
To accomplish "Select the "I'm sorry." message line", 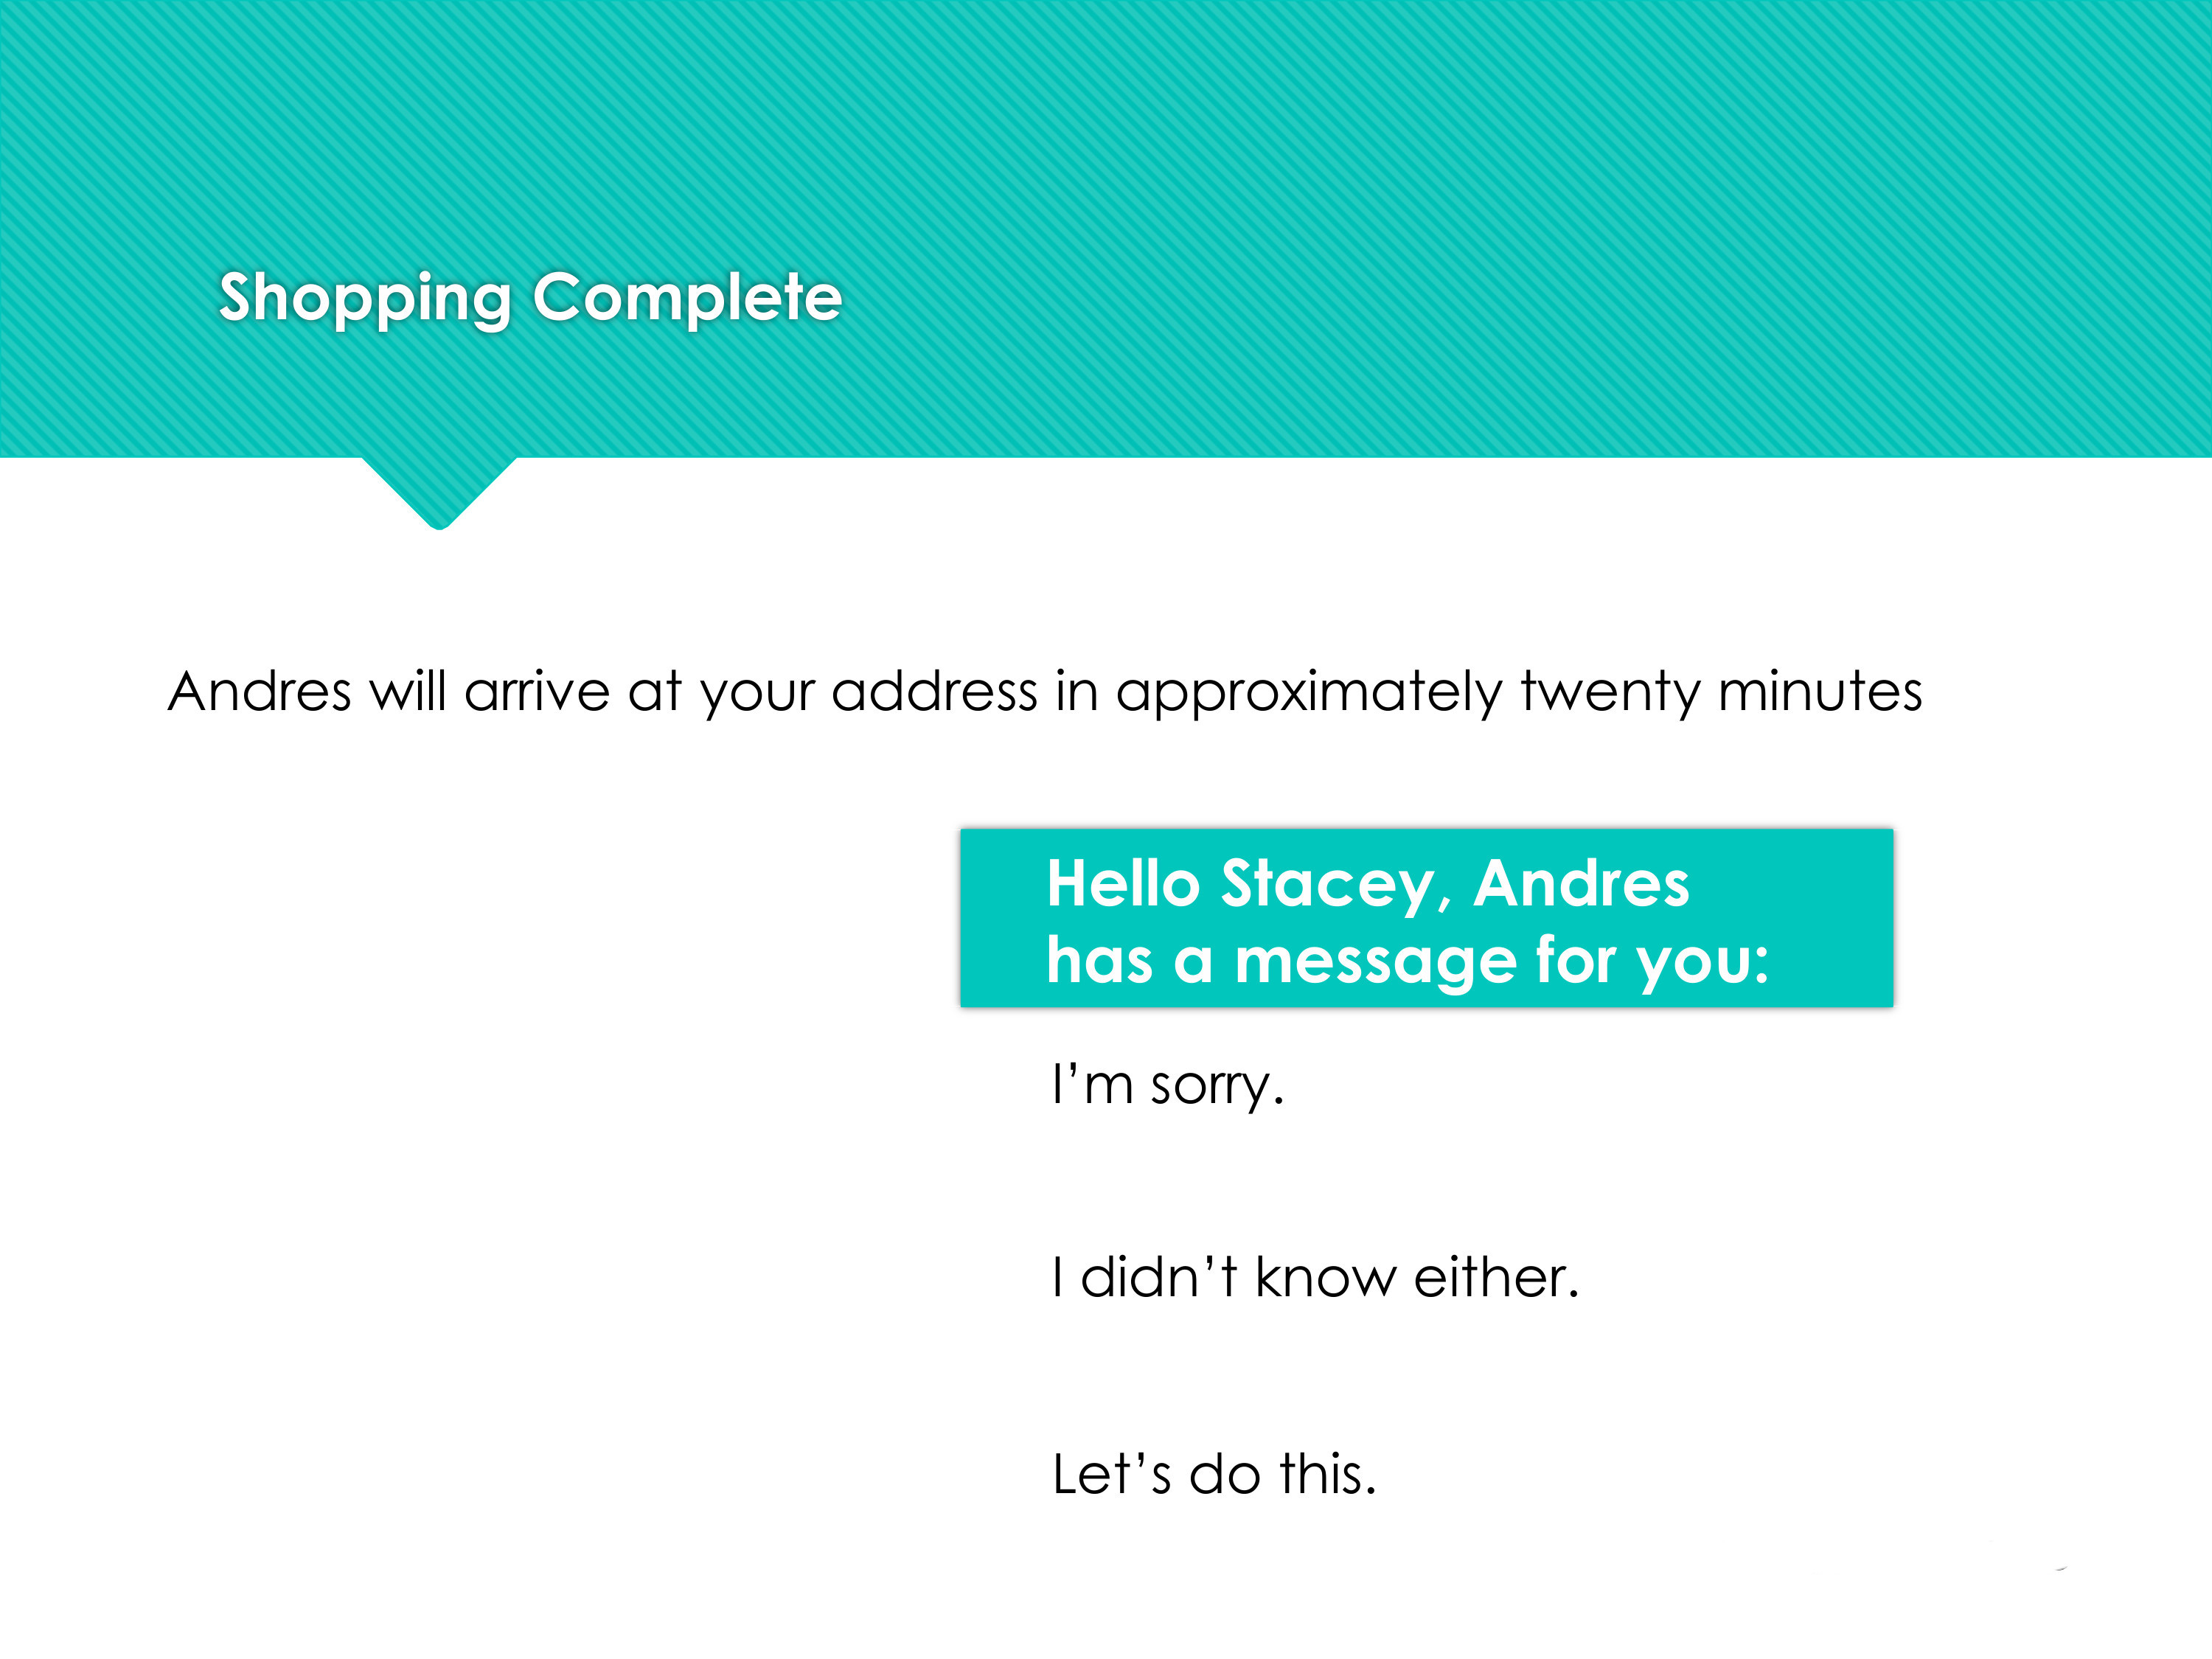I will pos(1168,1086).
